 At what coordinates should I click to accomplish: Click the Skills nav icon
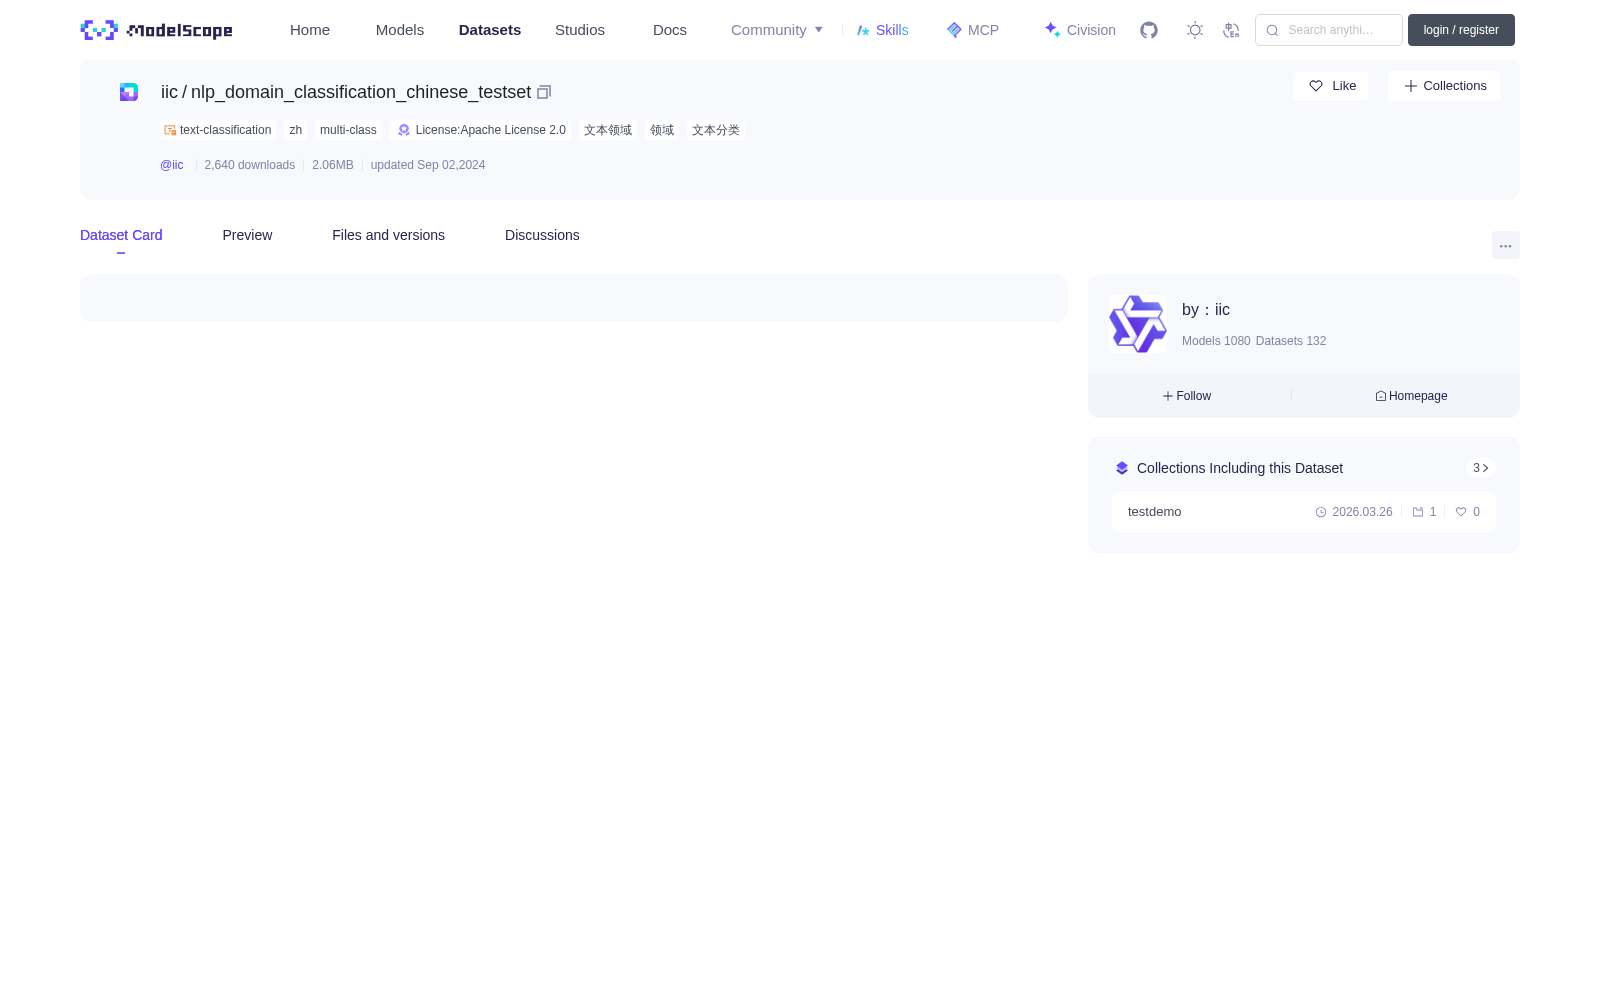(863, 30)
